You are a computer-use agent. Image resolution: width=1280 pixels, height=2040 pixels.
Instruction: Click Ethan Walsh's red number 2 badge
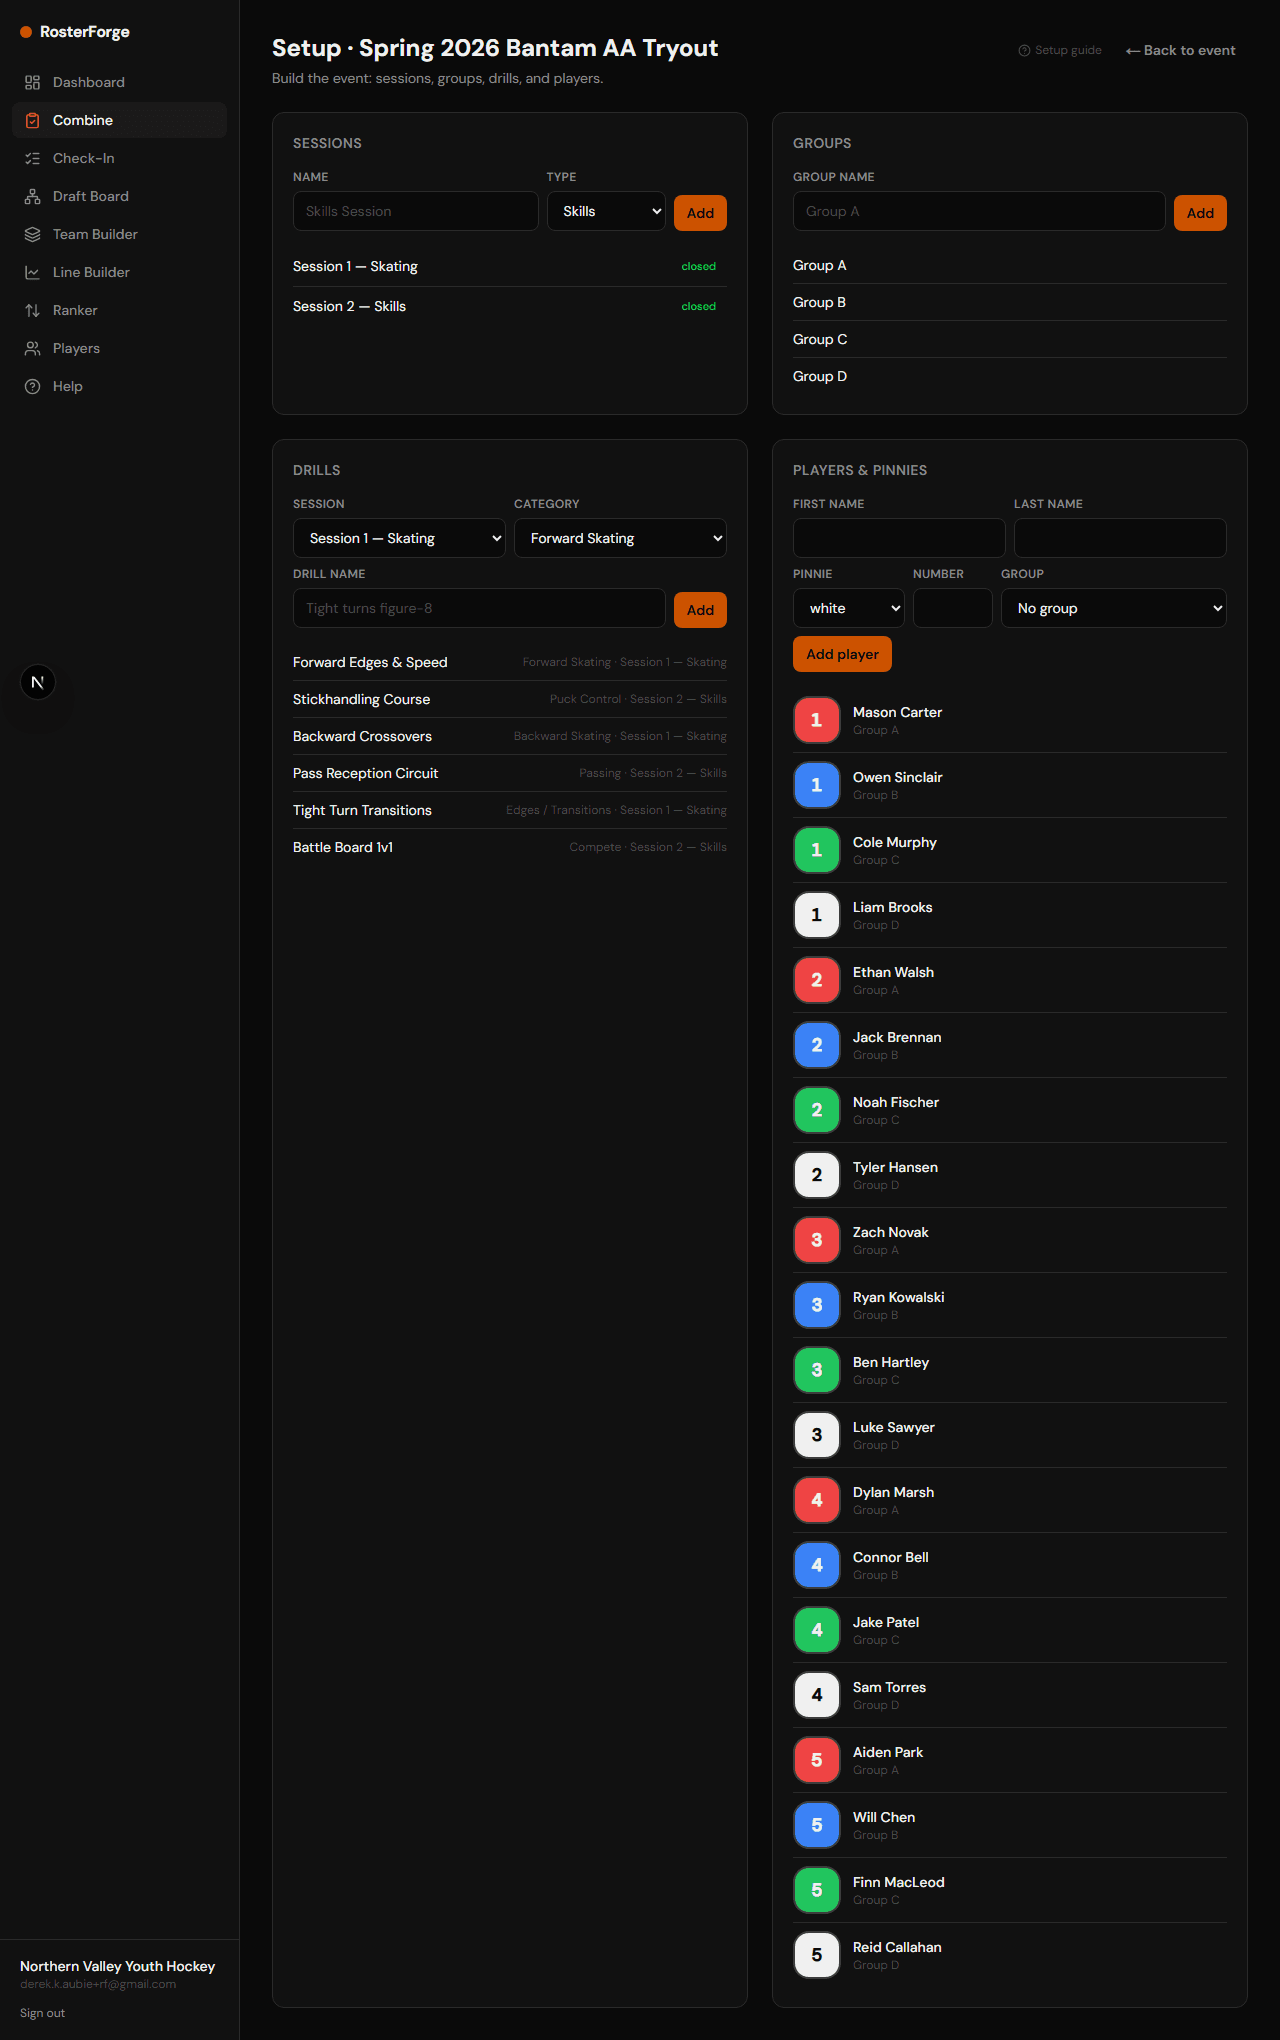(x=817, y=980)
